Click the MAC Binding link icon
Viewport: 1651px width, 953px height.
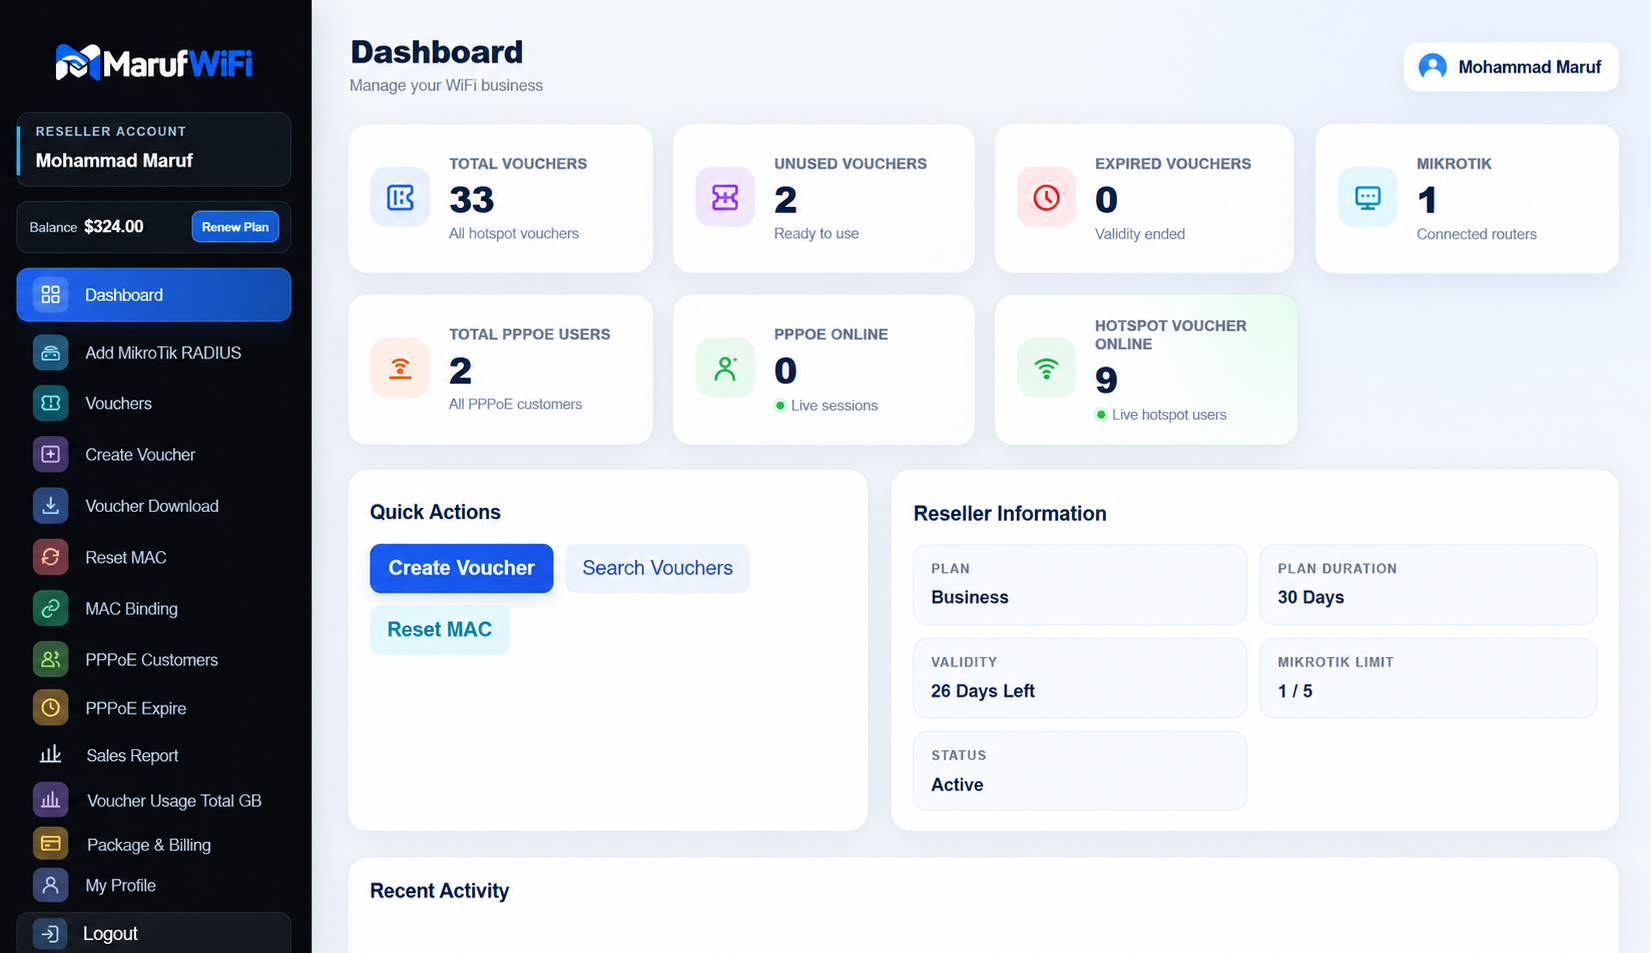[x=50, y=608]
